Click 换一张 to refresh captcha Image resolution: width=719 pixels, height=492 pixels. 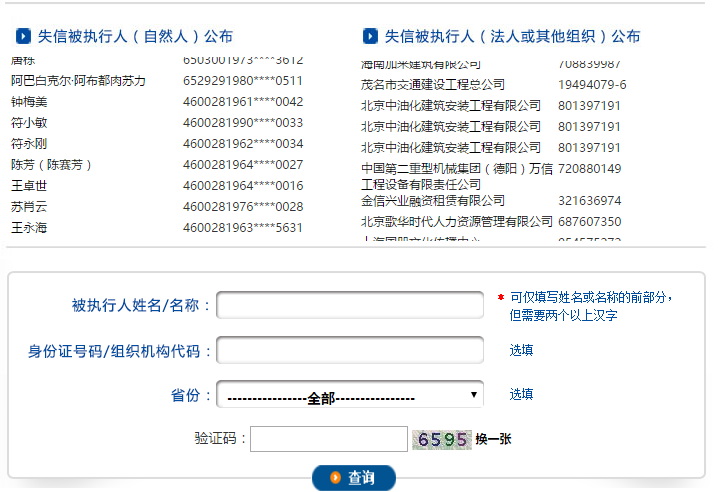pyautogui.click(x=493, y=439)
